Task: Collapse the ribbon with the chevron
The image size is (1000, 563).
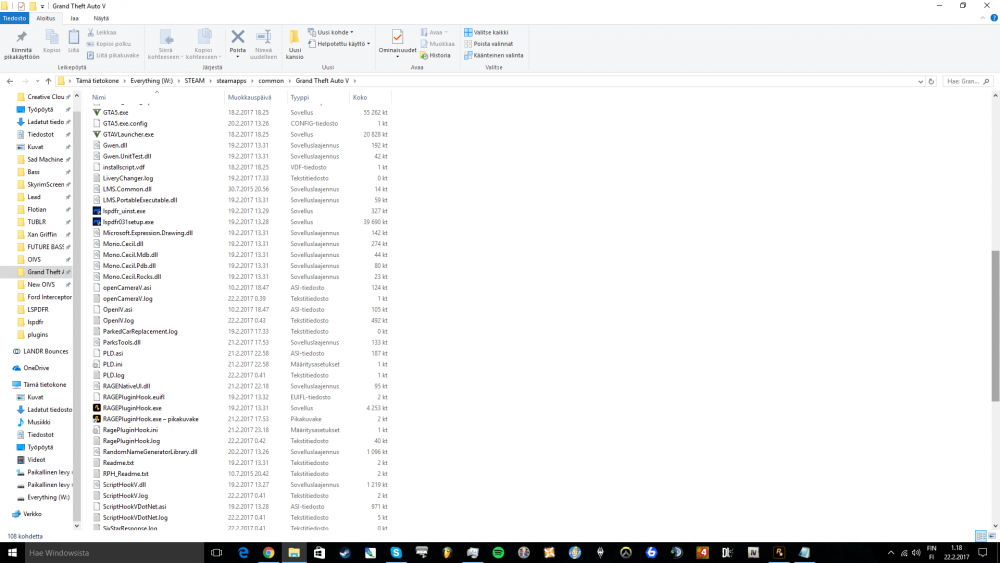Action: [983, 18]
